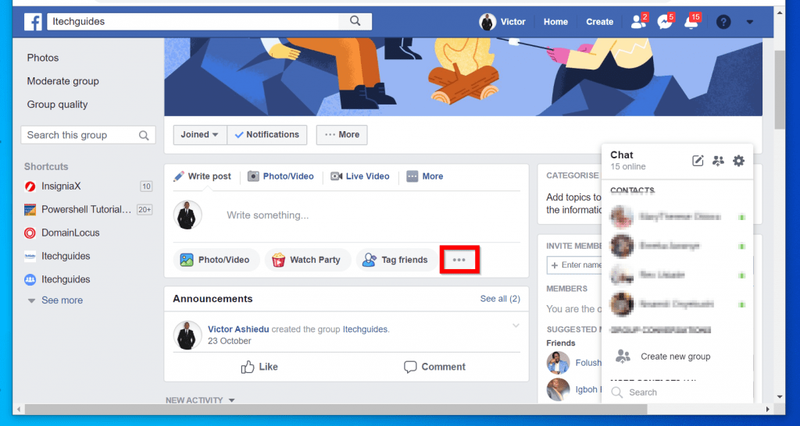Click new message compose icon in Chat
Screen dimensions: 800x426
click(x=697, y=161)
